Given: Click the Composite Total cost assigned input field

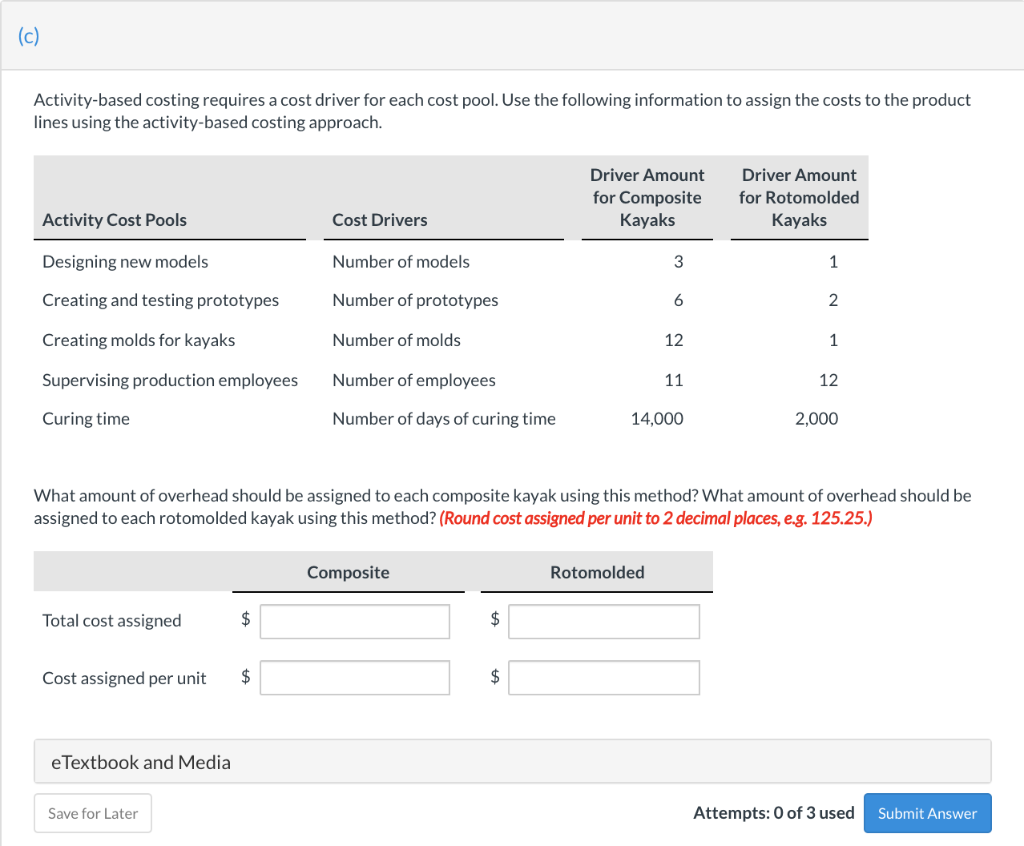Looking at the screenshot, I should coord(354,621).
